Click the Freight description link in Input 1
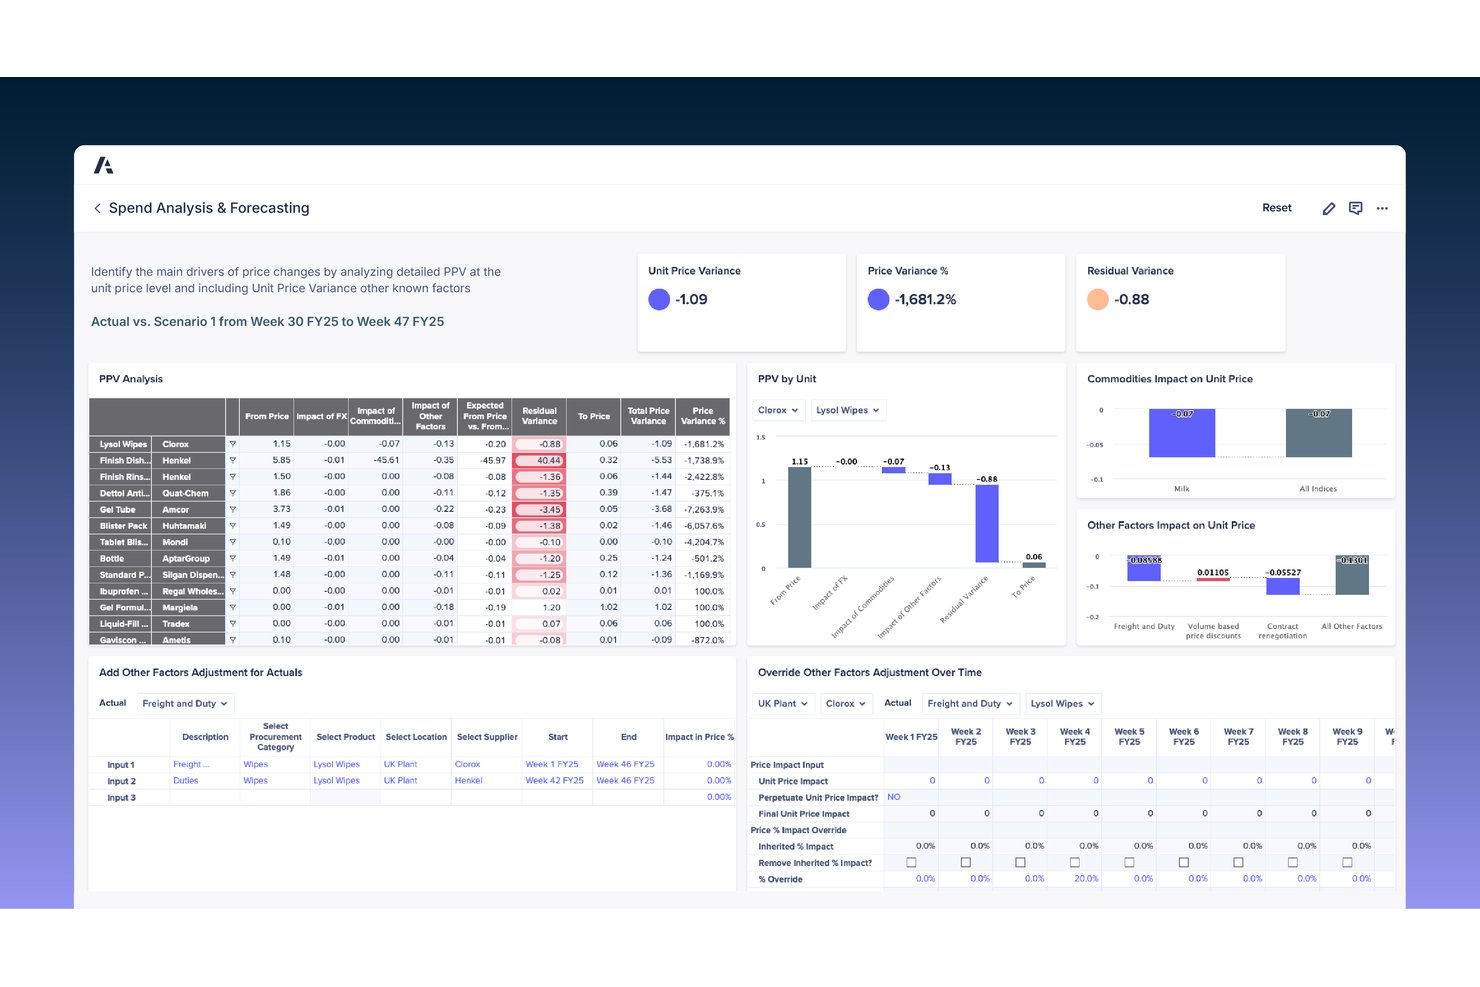 191,764
